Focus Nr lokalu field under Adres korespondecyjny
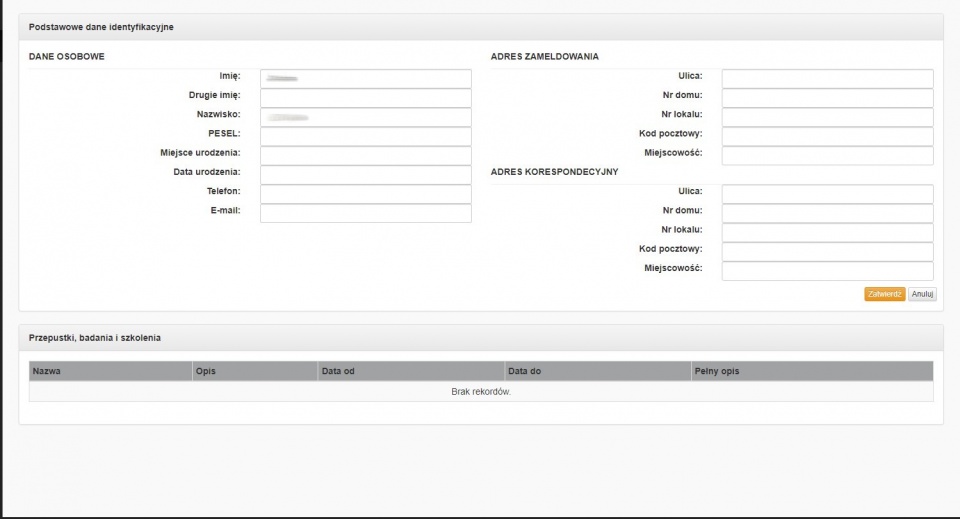This screenshot has height=519, width=960. (828, 233)
